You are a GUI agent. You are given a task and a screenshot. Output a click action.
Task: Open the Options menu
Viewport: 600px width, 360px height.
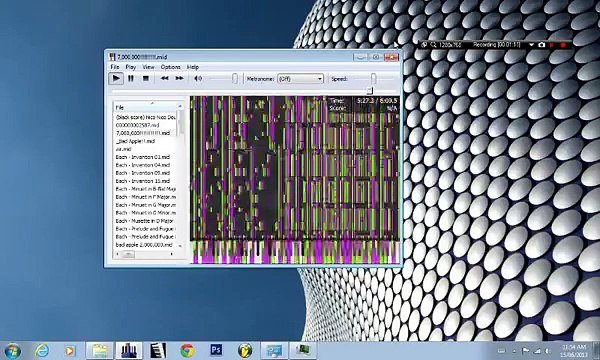click(170, 67)
